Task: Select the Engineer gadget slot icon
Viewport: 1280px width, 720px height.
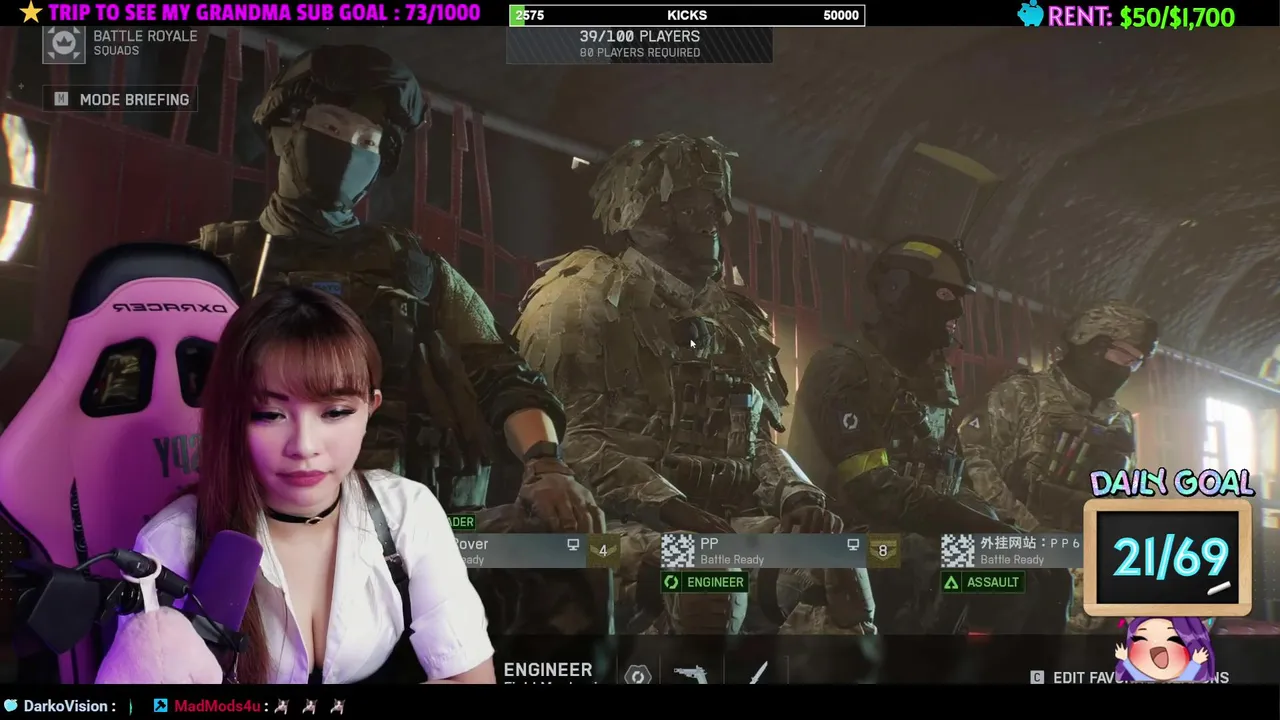Action: point(637,676)
